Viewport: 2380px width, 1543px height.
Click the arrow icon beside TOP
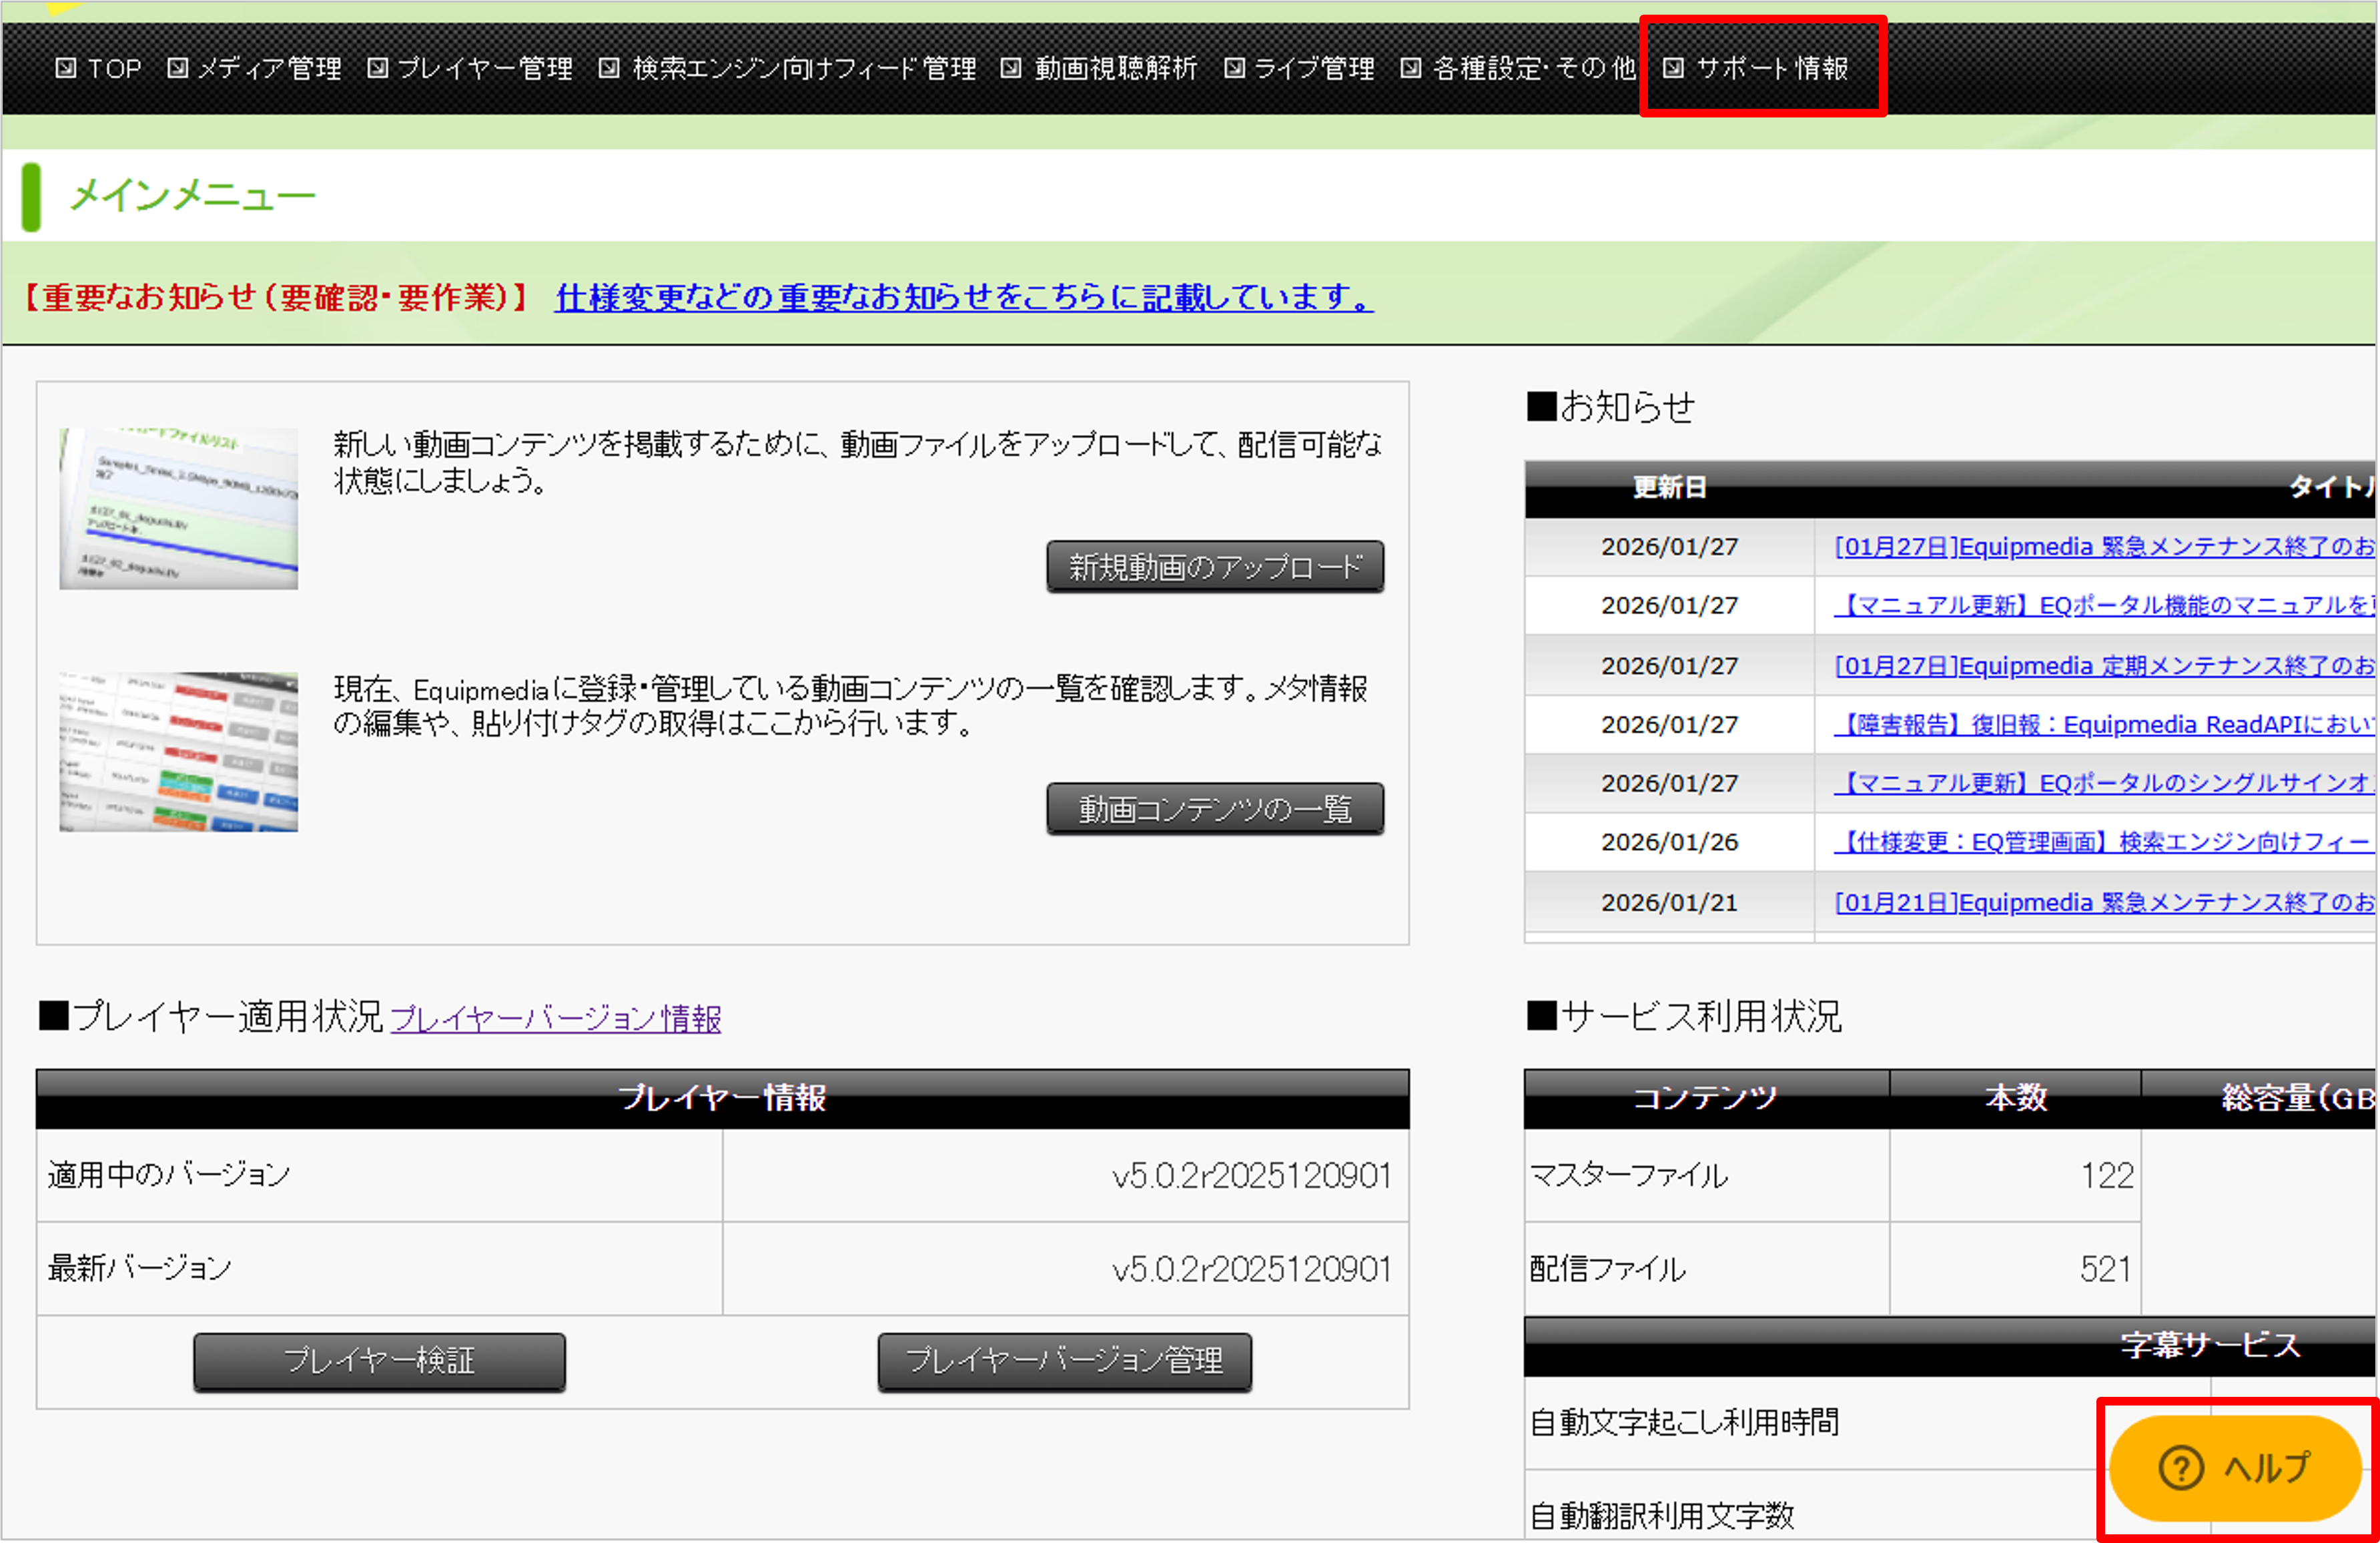pos(66,68)
